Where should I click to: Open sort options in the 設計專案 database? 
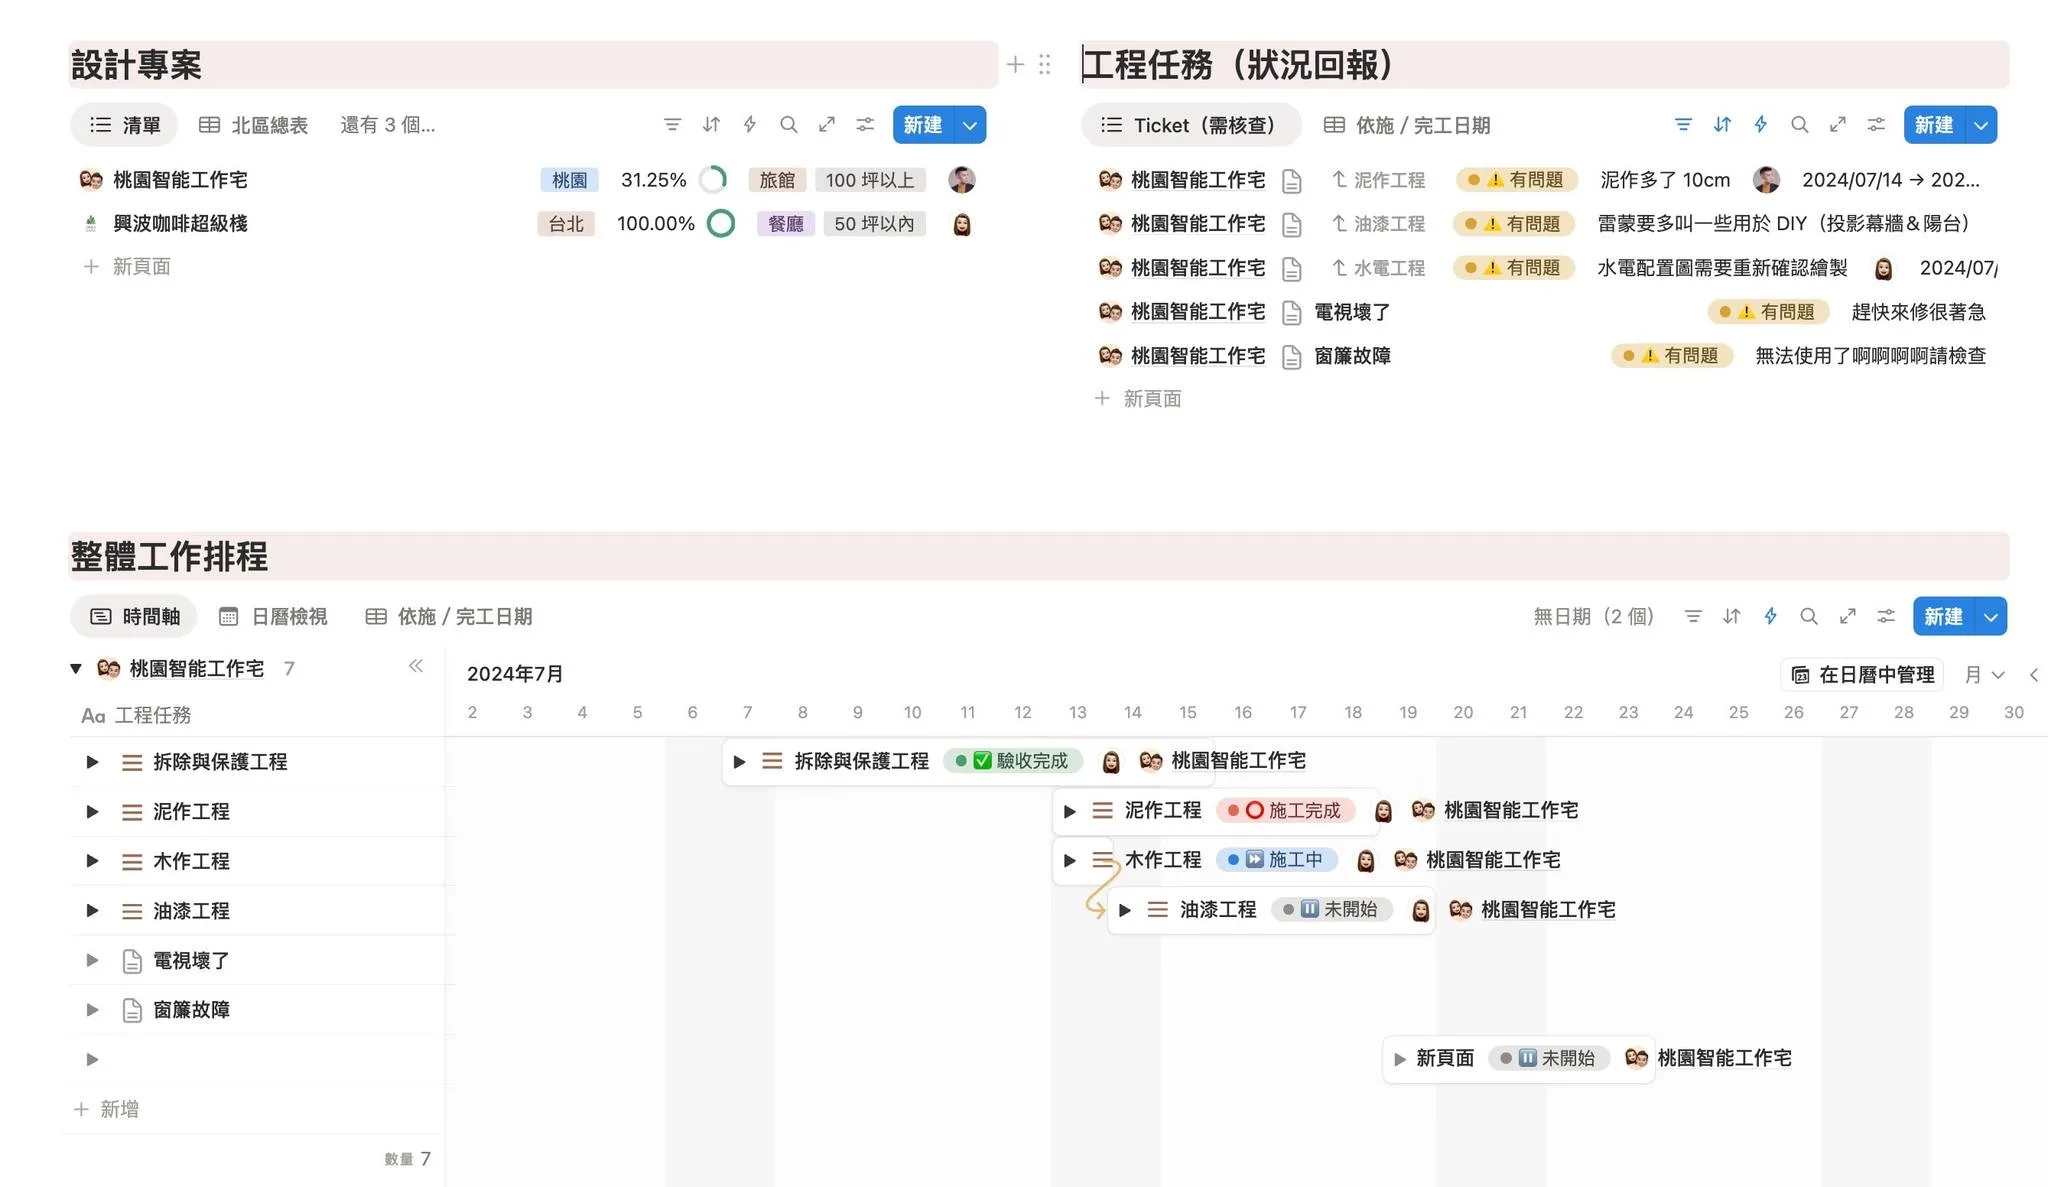[711, 124]
